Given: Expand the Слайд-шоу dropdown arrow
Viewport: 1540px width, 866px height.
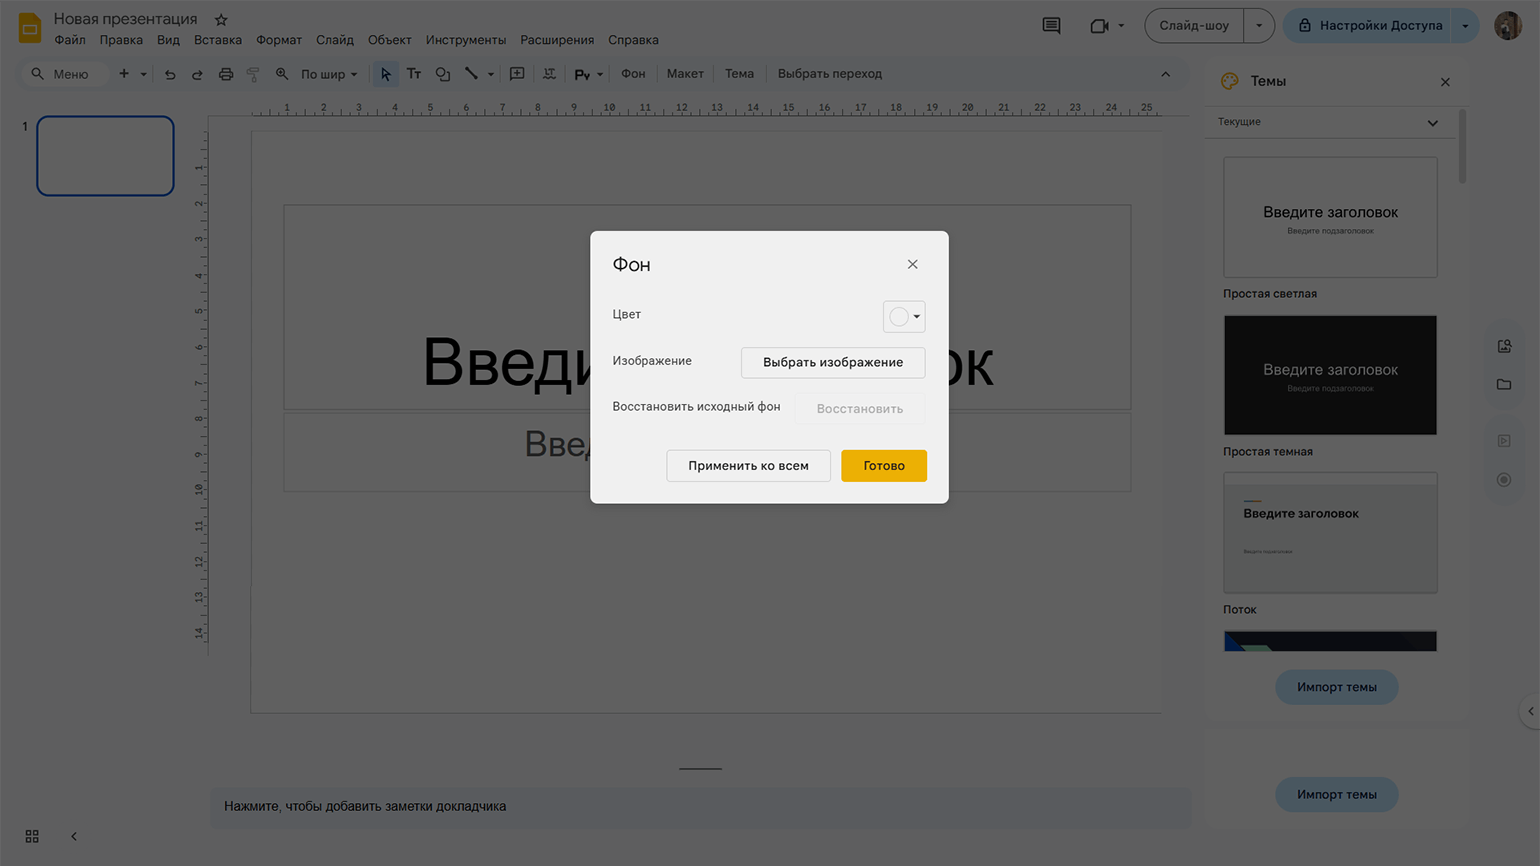Looking at the screenshot, I should [1258, 26].
